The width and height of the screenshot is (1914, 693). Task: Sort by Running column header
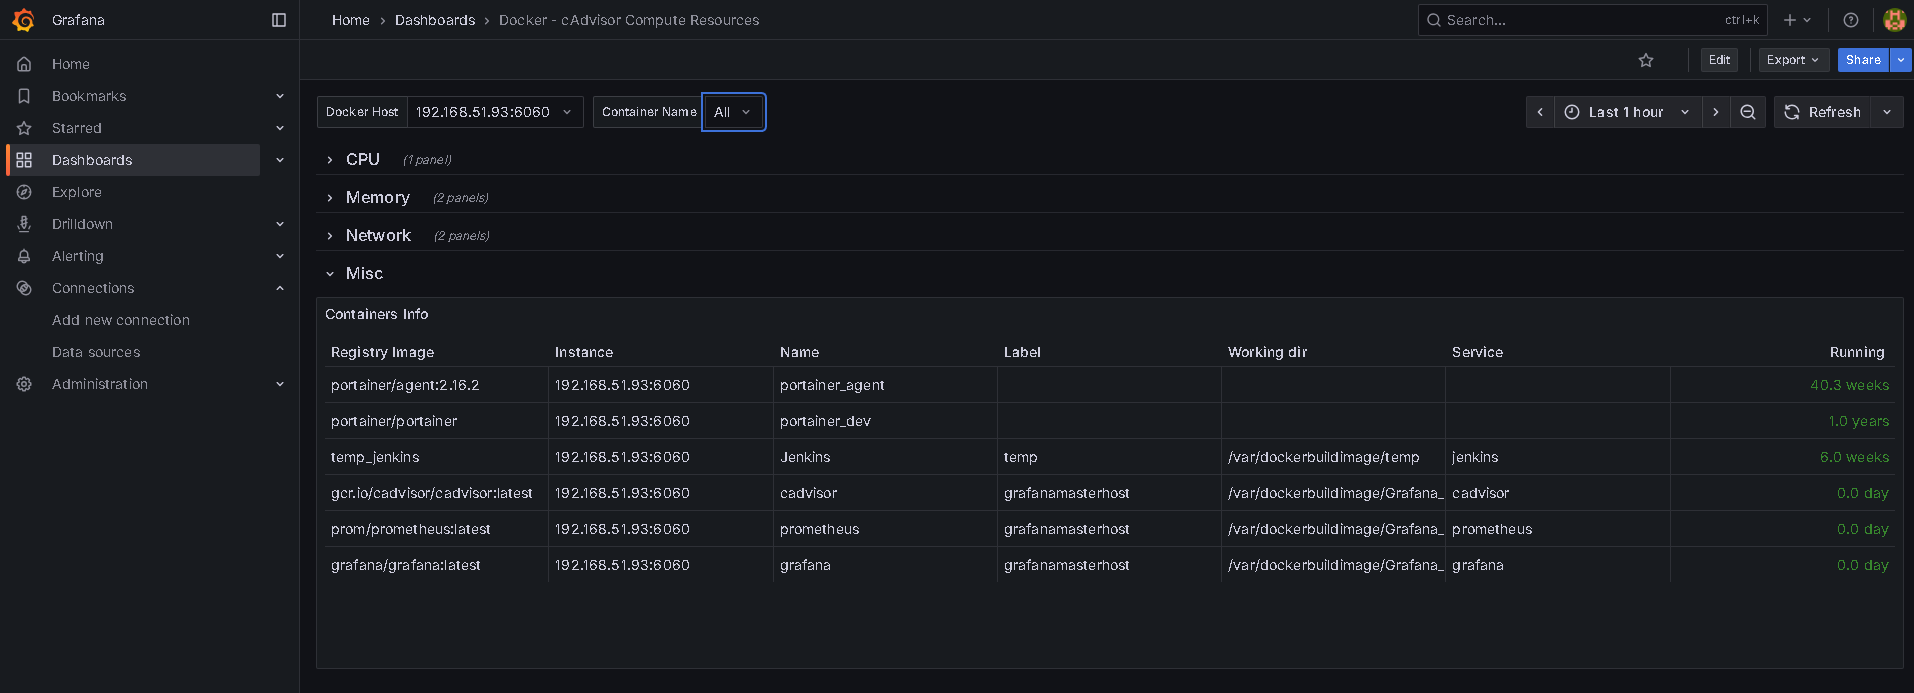[x=1857, y=352]
